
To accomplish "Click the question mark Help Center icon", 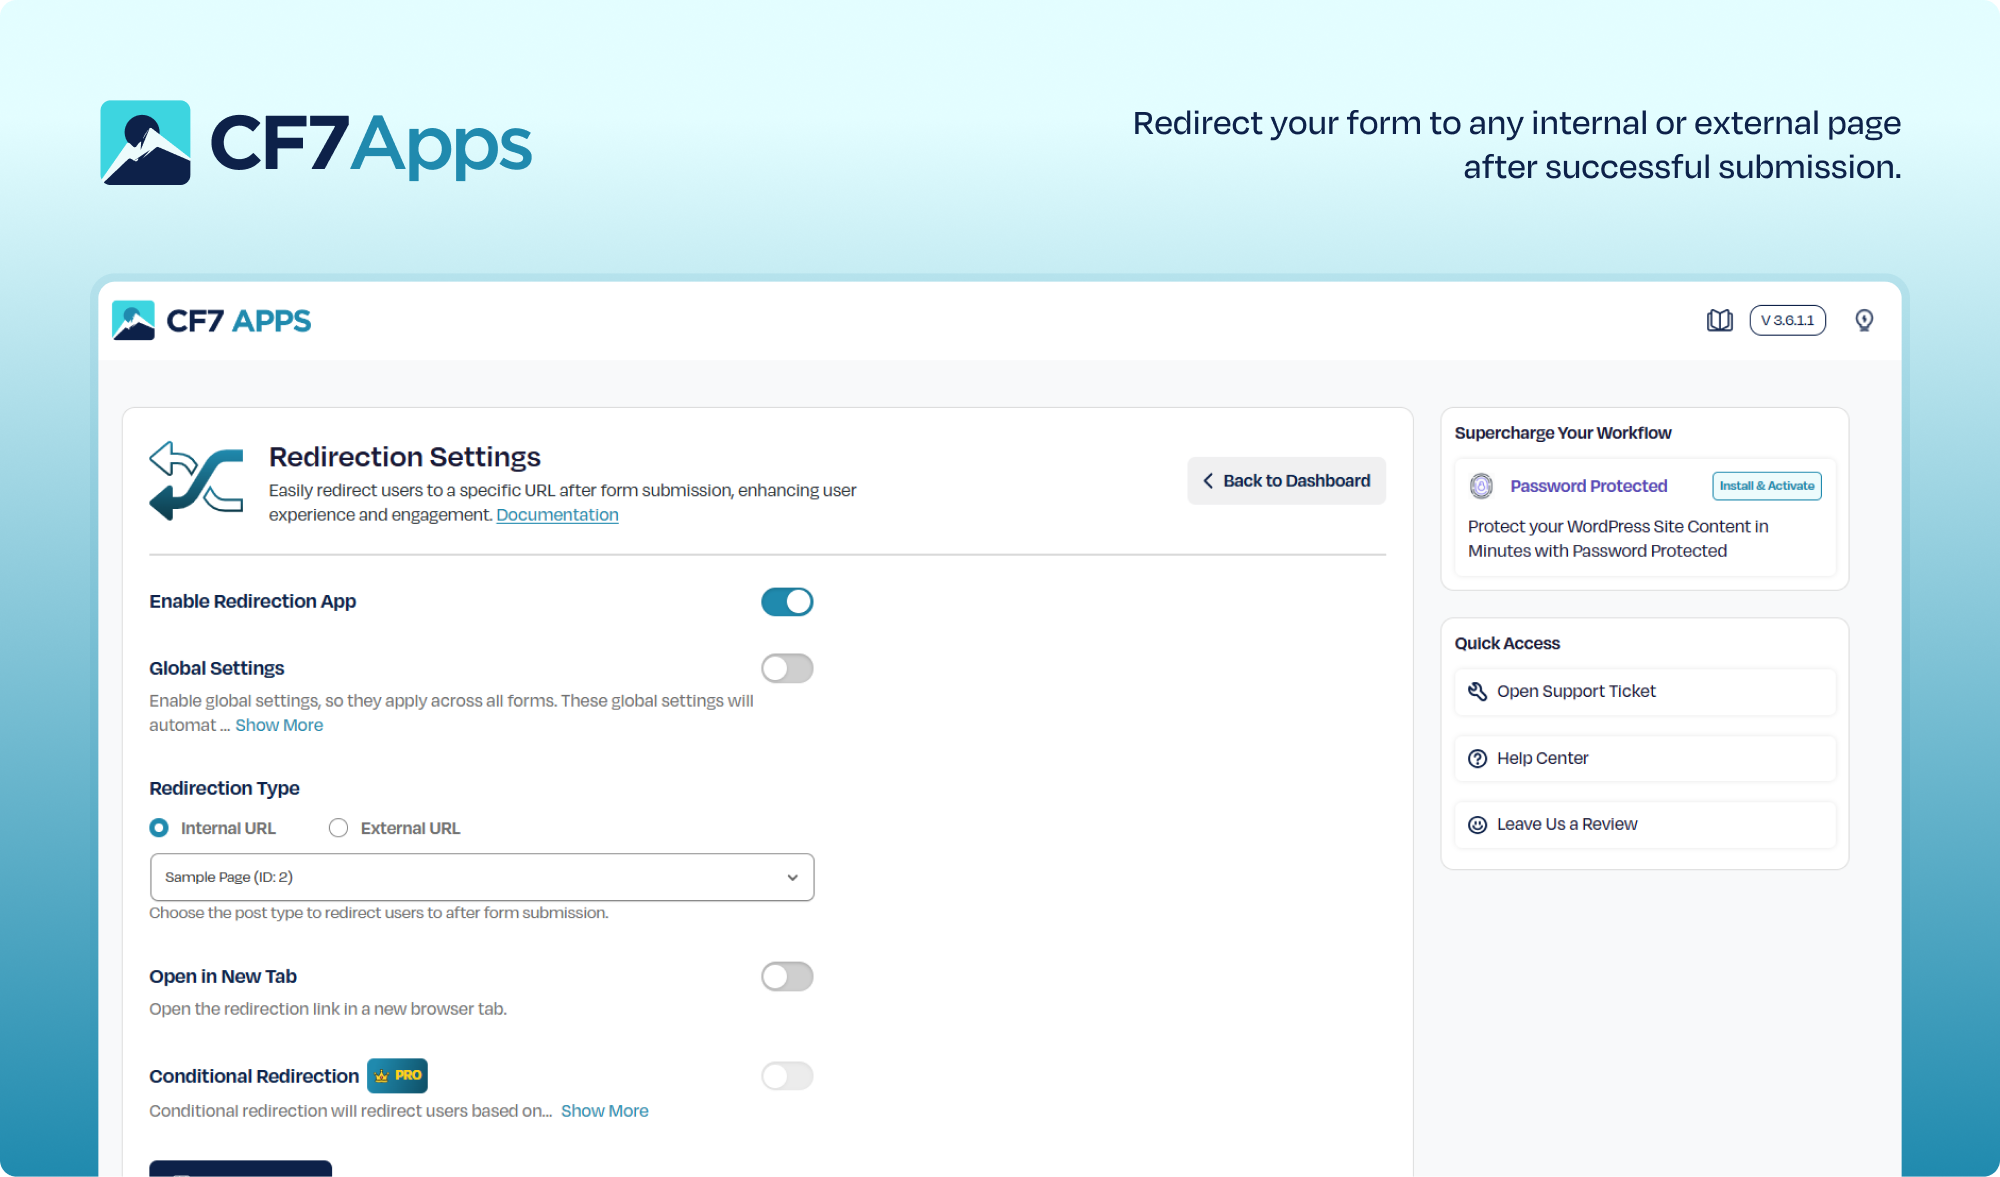I will [1477, 758].
